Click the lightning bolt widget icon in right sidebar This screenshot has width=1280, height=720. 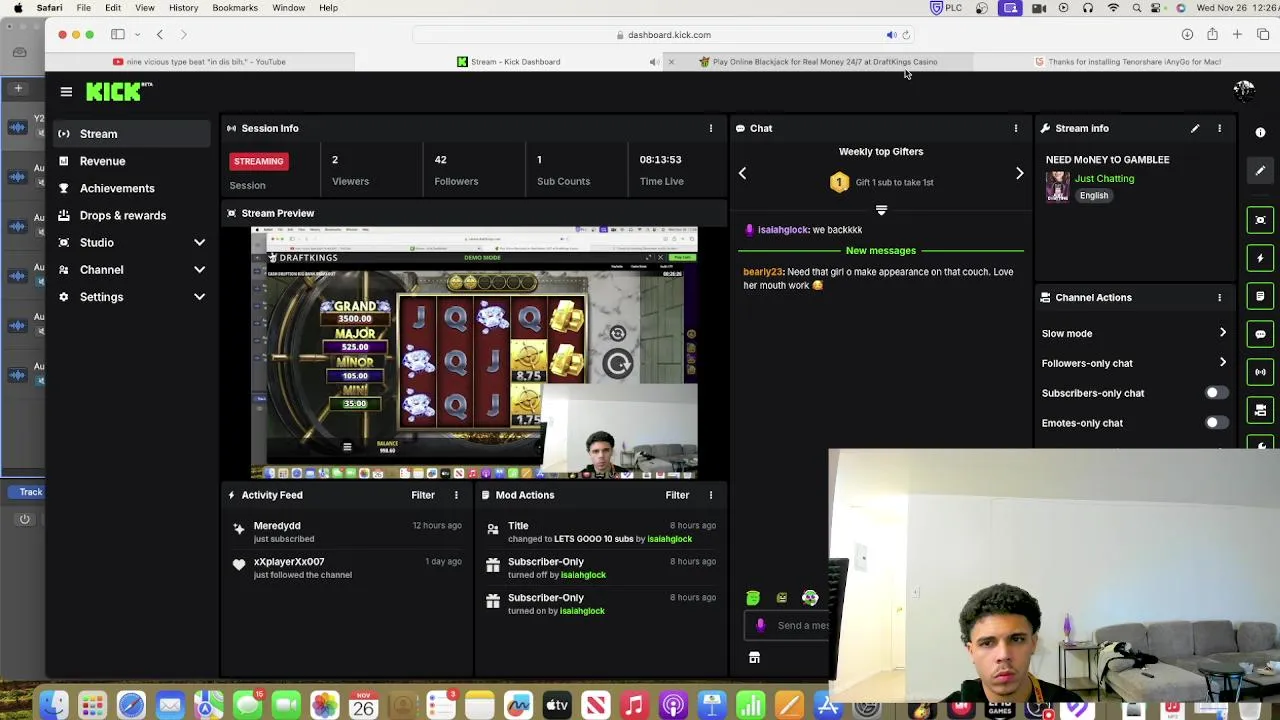(1260, 258)
